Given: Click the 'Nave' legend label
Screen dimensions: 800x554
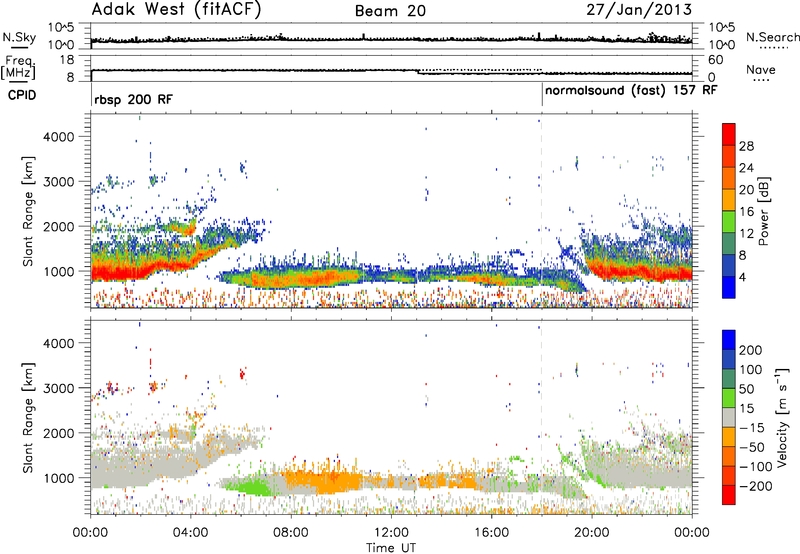Looking at the screenshot, I should [761, 70].
